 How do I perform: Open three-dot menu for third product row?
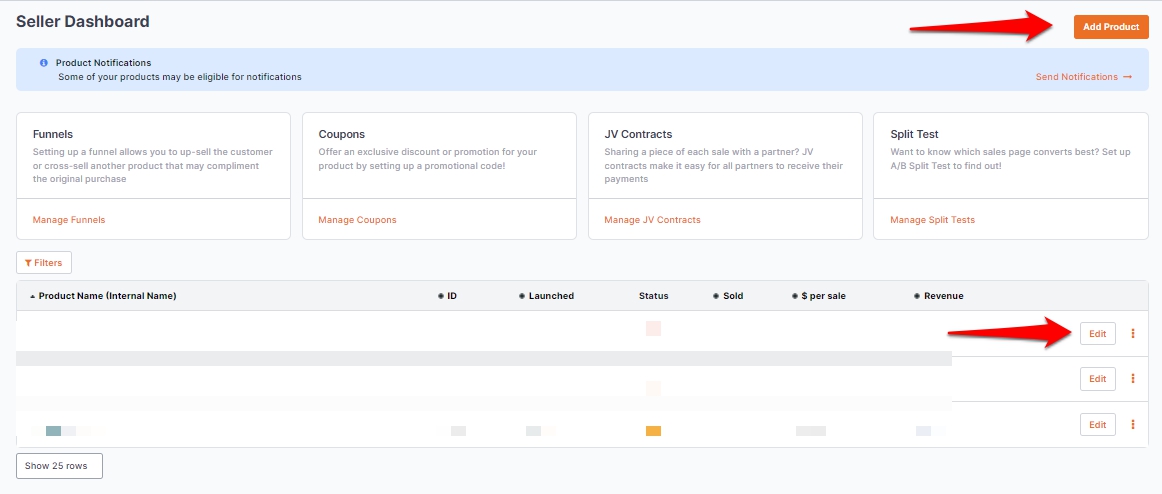1133,425
